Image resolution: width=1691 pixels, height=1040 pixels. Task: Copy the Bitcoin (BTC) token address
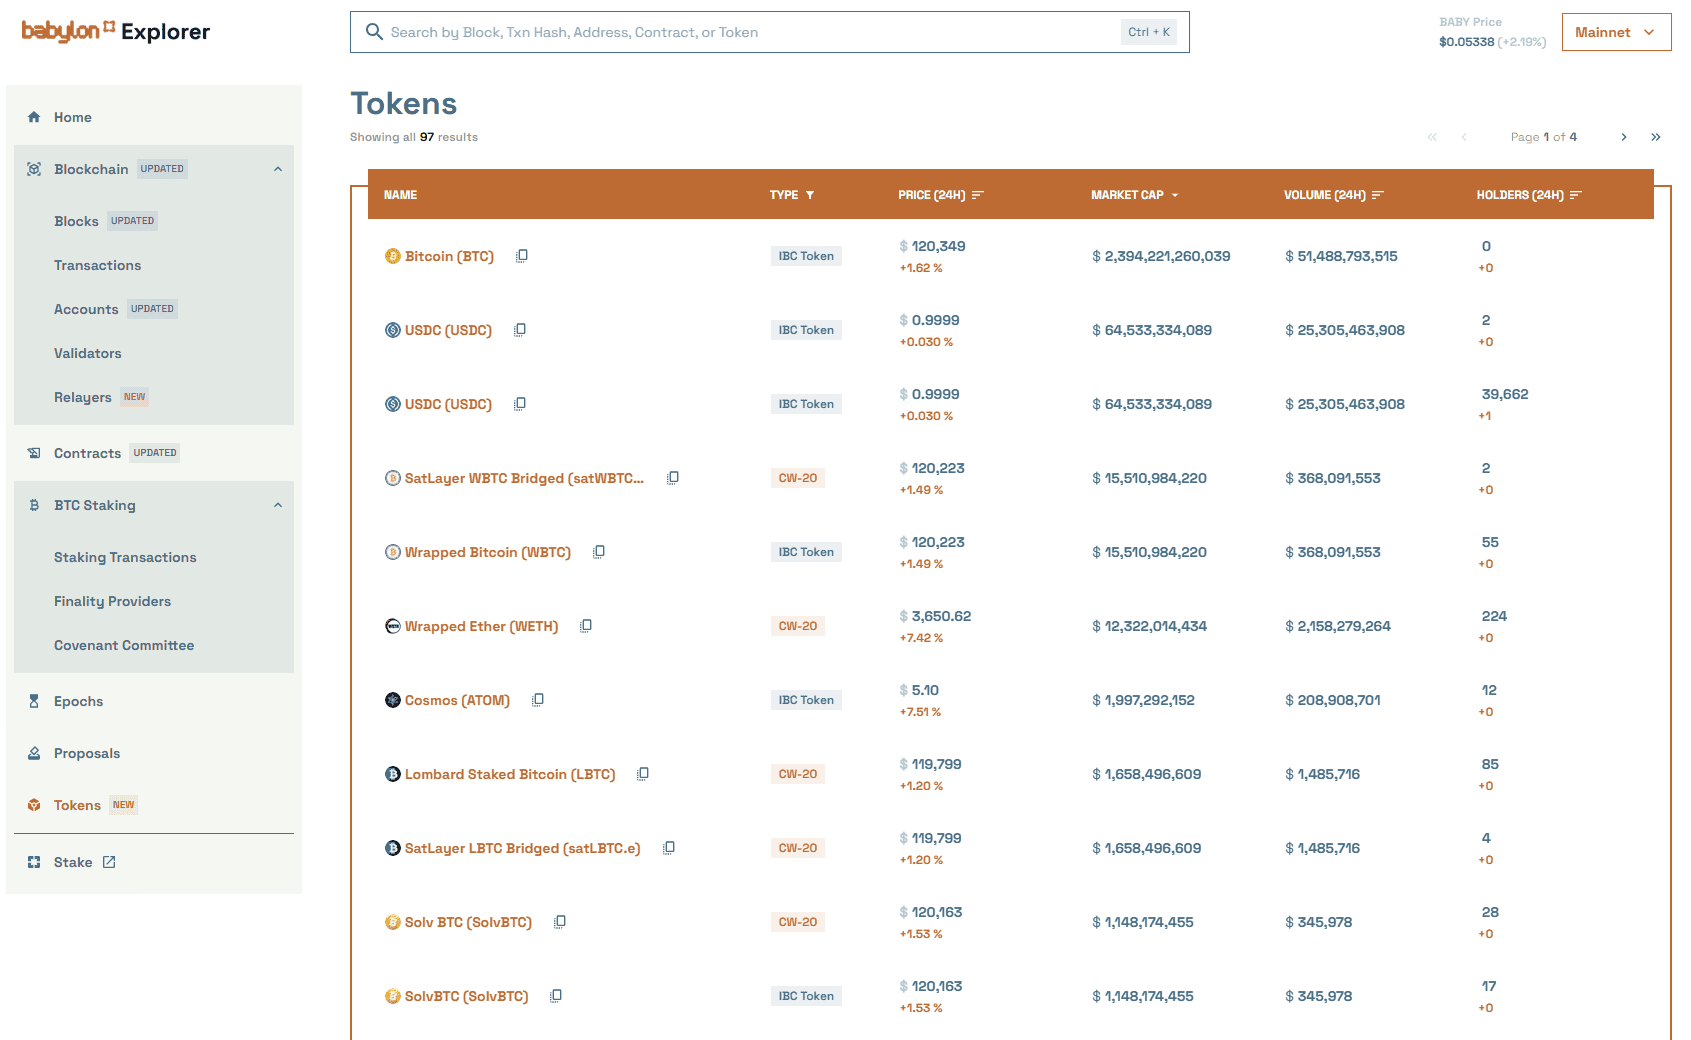[522, 256]
